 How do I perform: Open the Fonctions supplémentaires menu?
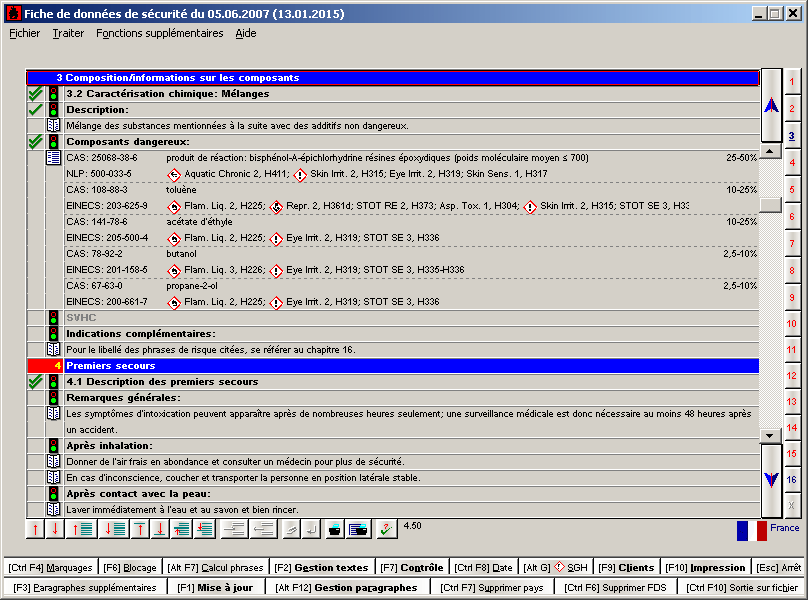[160, 33]
